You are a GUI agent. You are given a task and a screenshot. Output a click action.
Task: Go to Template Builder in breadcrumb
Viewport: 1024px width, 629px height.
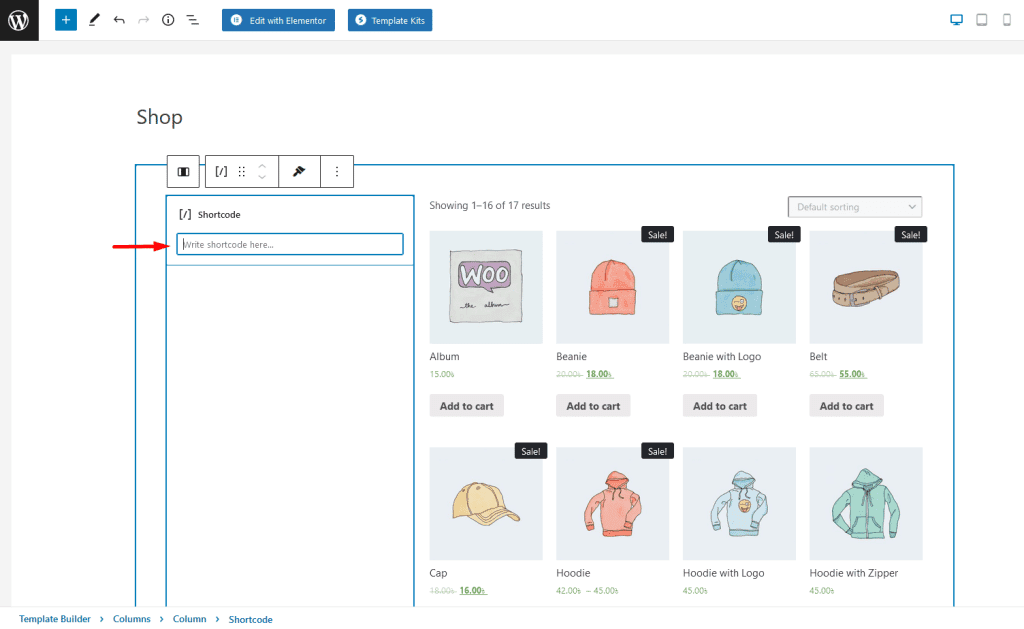[54, 619]
